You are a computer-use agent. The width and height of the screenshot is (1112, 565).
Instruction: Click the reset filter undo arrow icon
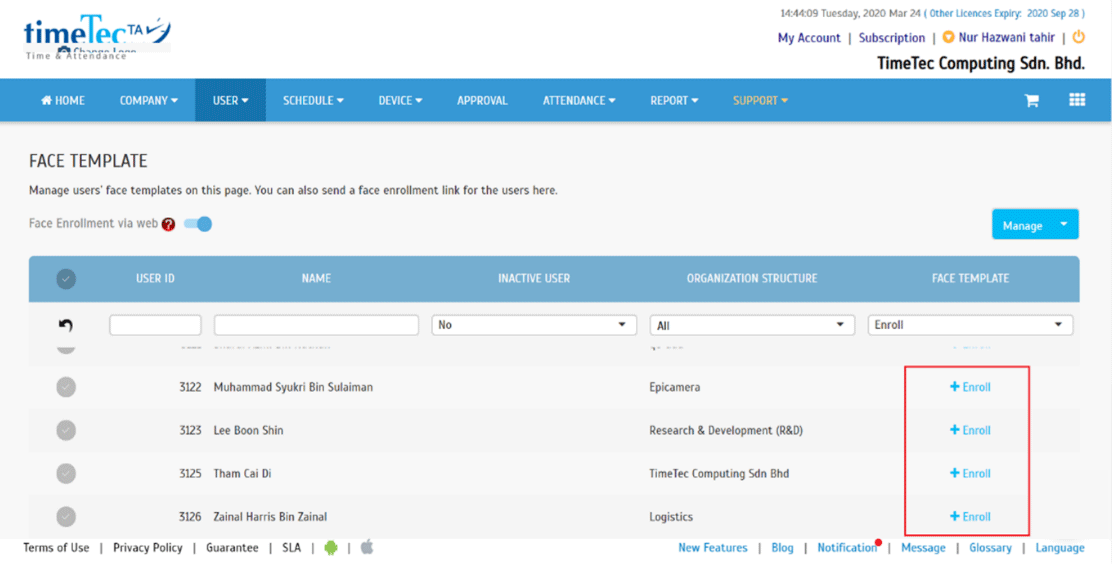click(66, 325)
